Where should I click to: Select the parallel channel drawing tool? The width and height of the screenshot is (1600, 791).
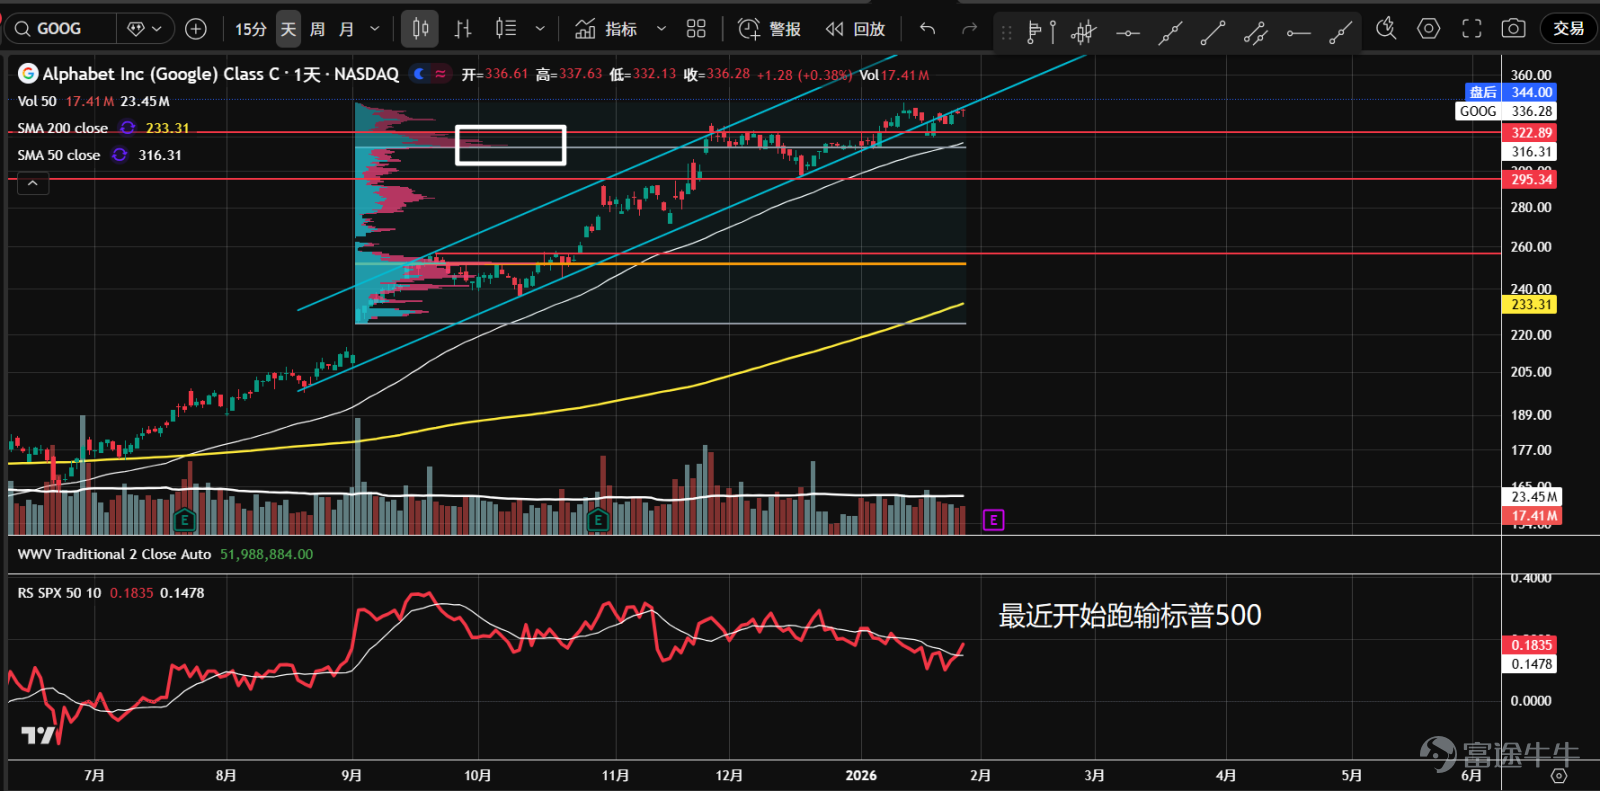point(1255,33)
